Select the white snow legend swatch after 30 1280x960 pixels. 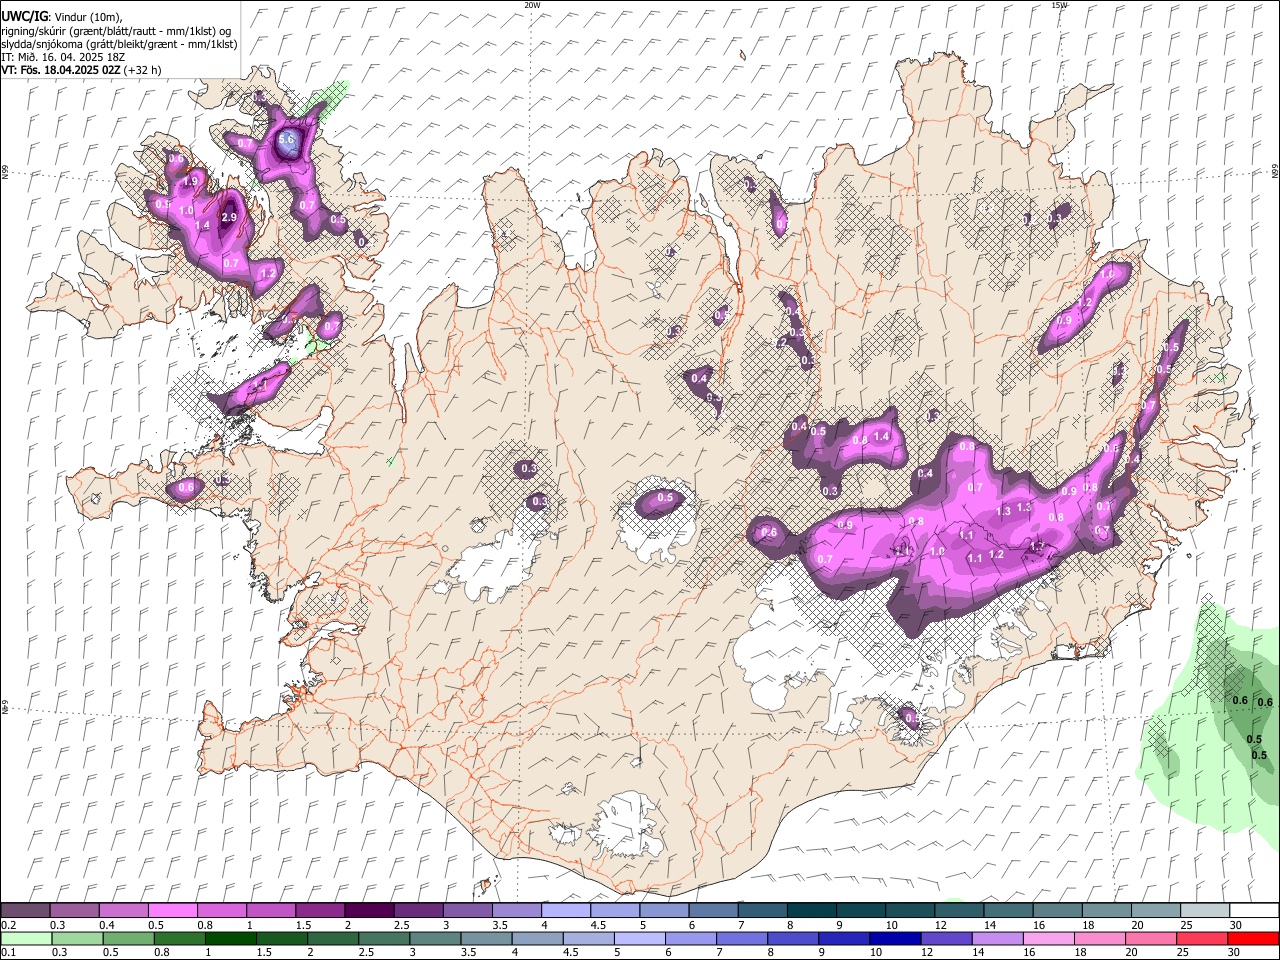pyautogui.click(x=1255, y=910)
